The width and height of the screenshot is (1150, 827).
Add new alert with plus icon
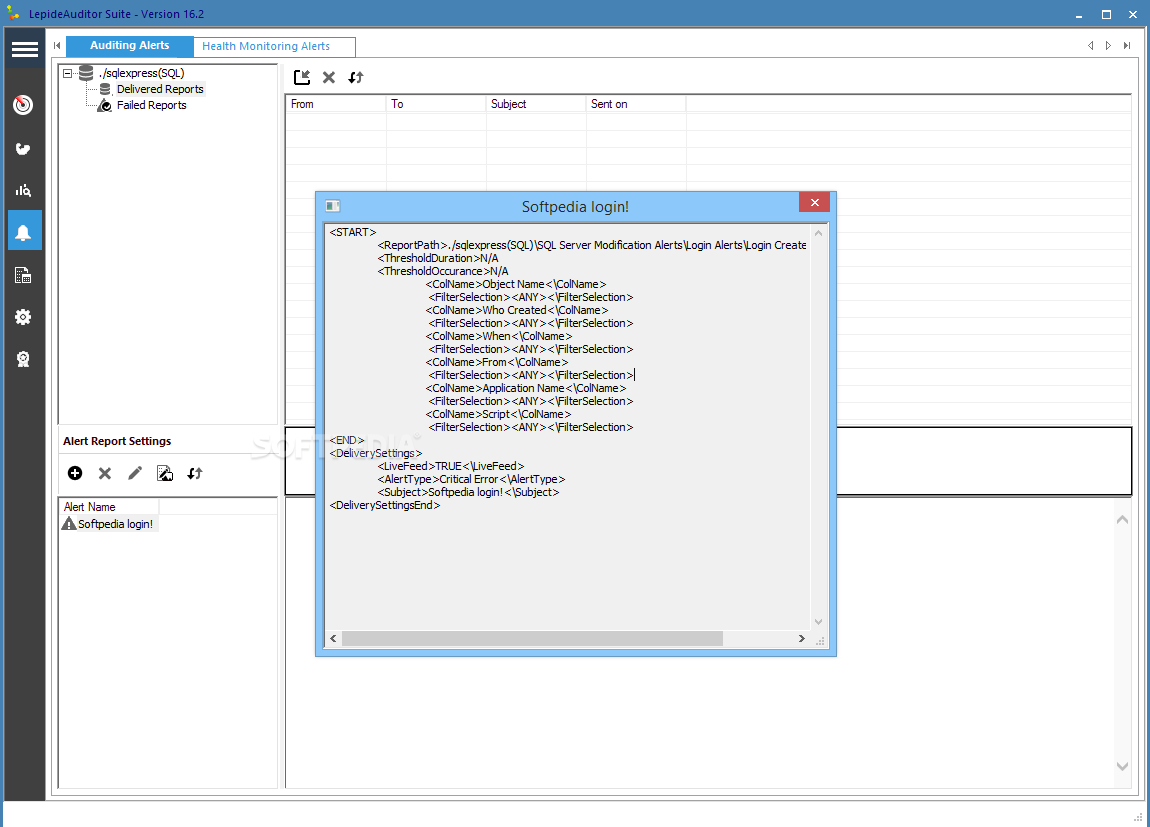(x=75, y=473)
